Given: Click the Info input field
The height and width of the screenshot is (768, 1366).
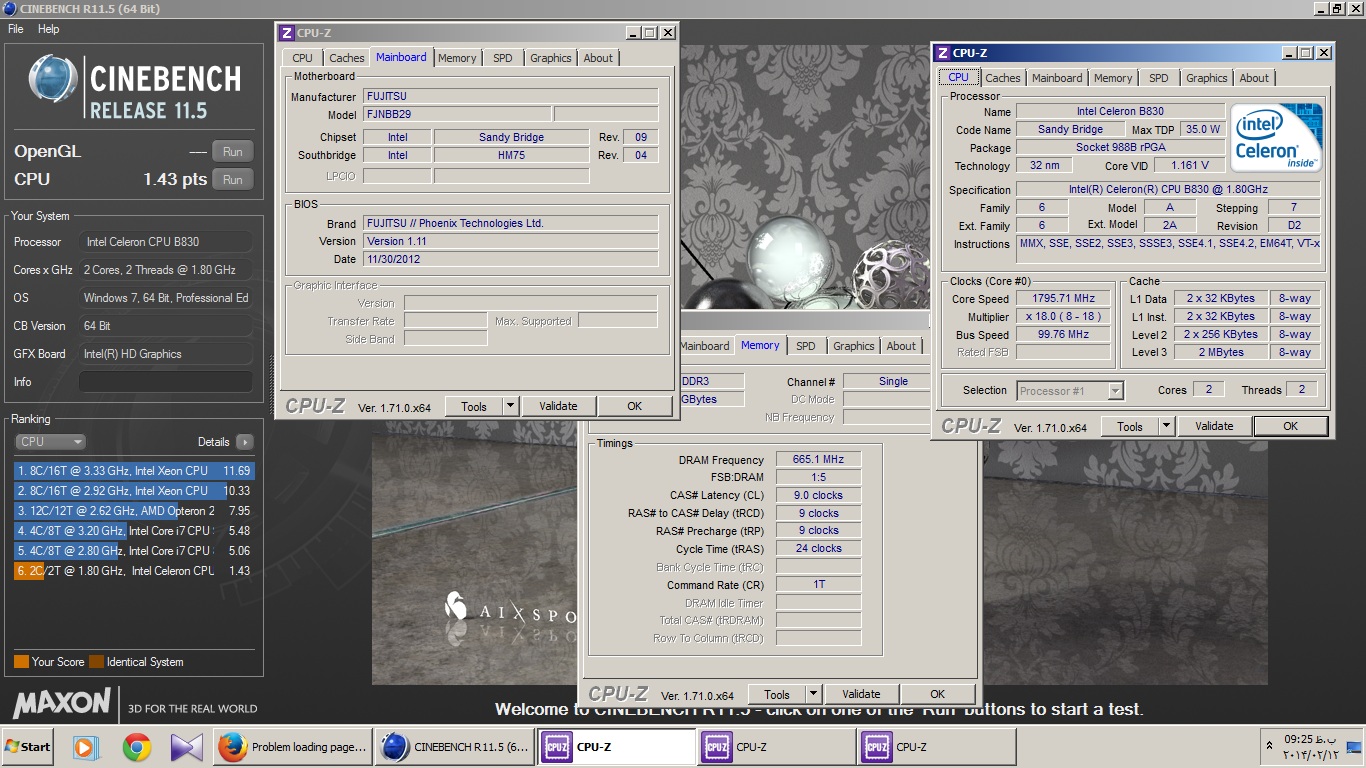Looking at the screenshot, I should coord(166,382).
